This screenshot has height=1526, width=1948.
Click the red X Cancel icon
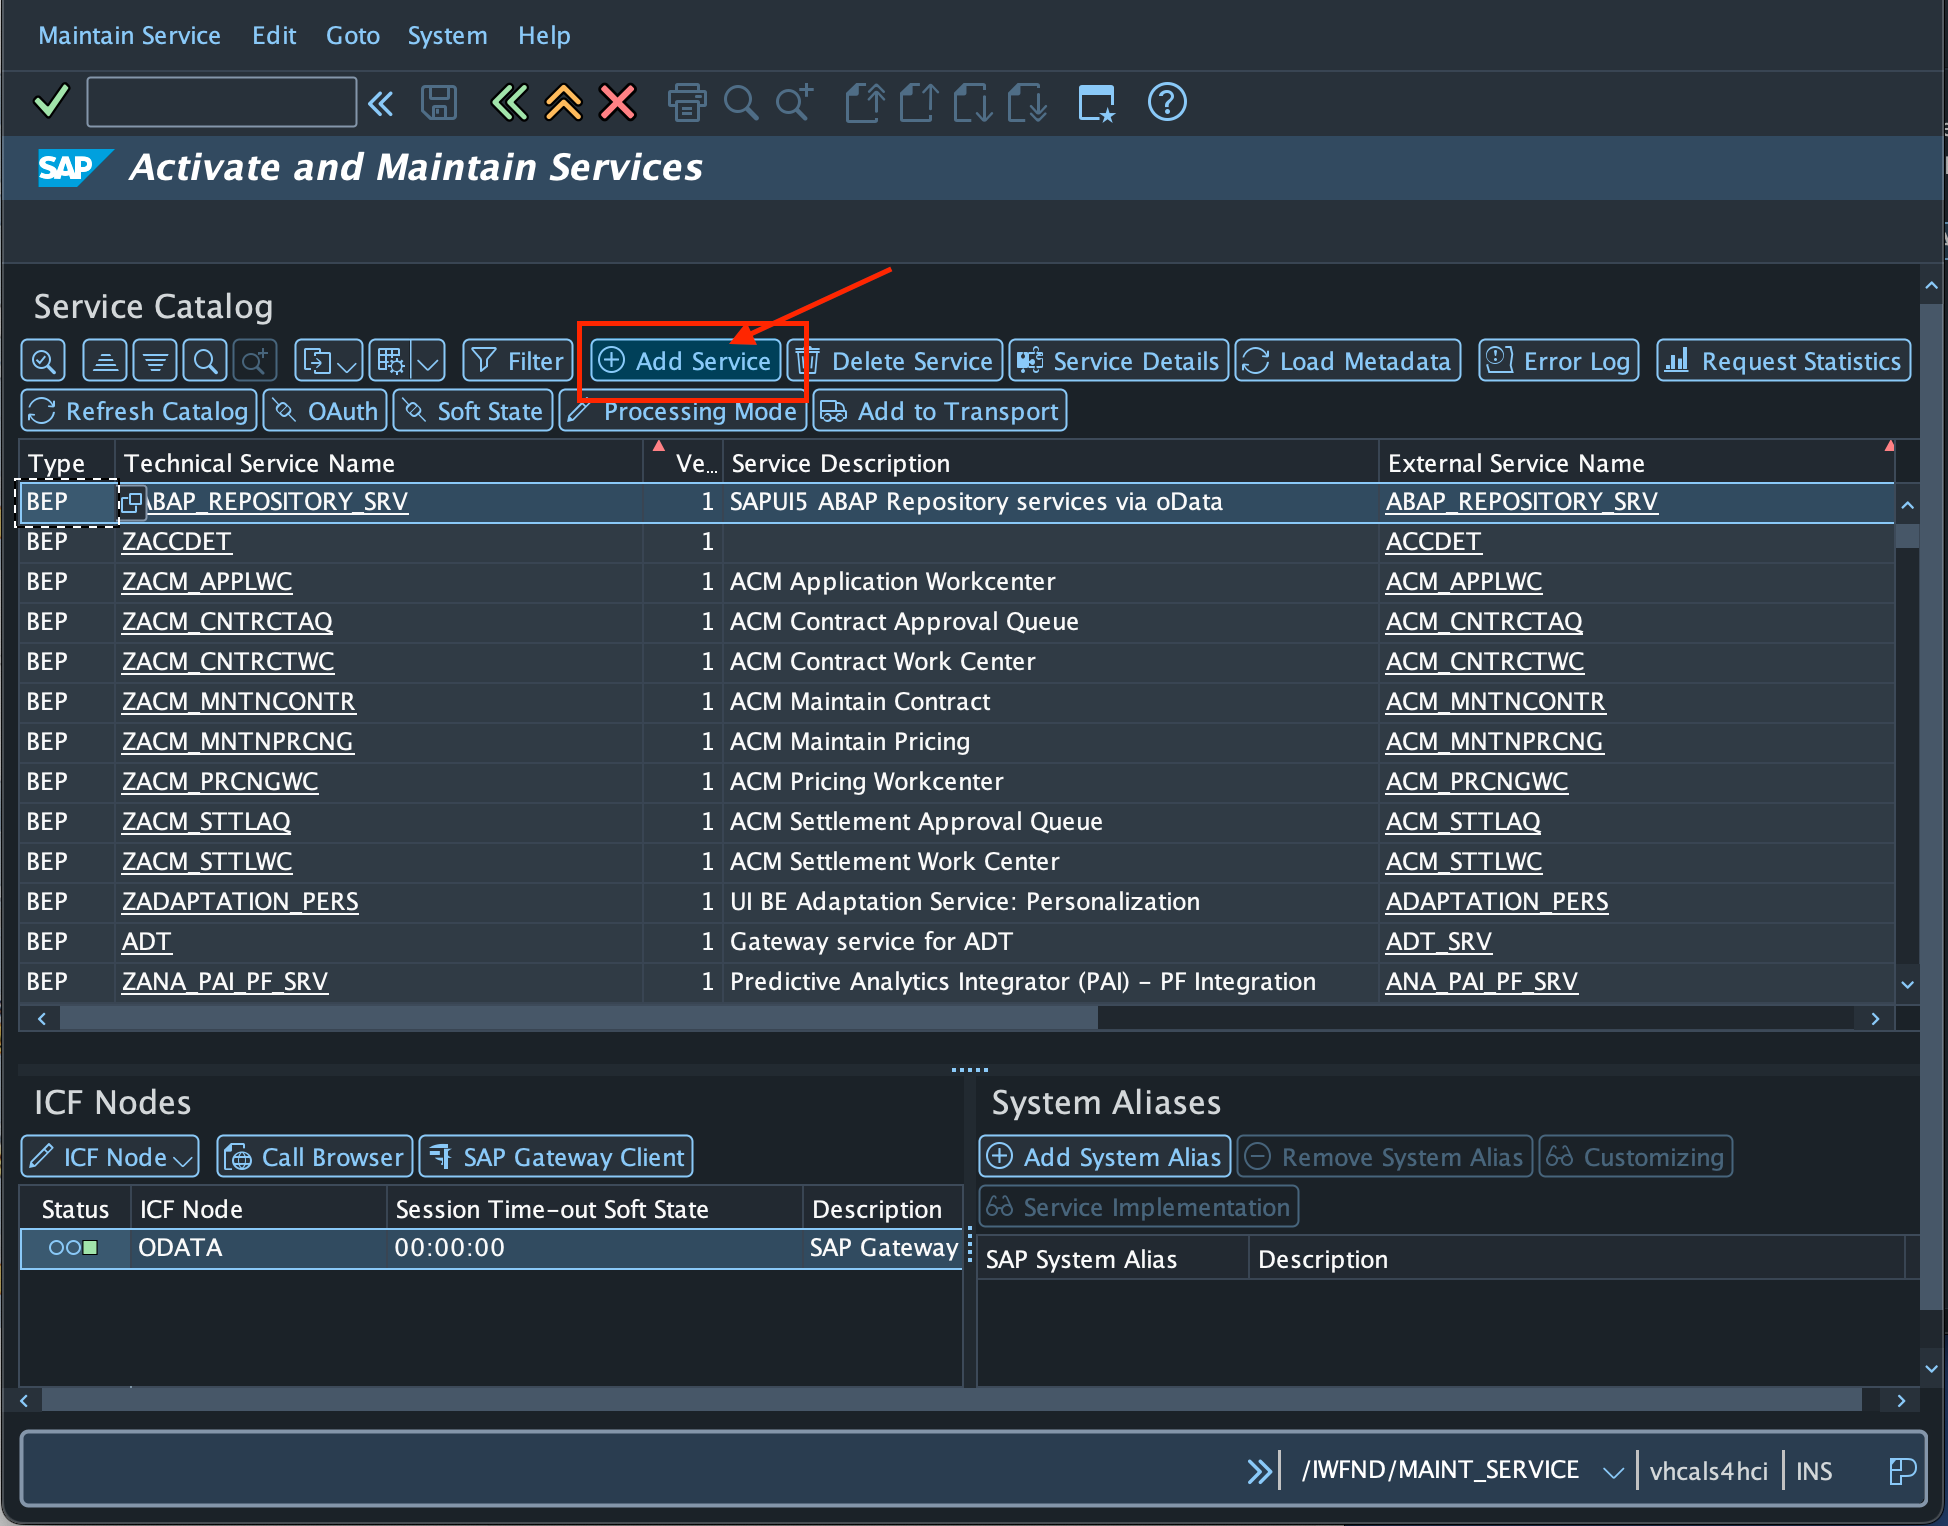(617, 102)
